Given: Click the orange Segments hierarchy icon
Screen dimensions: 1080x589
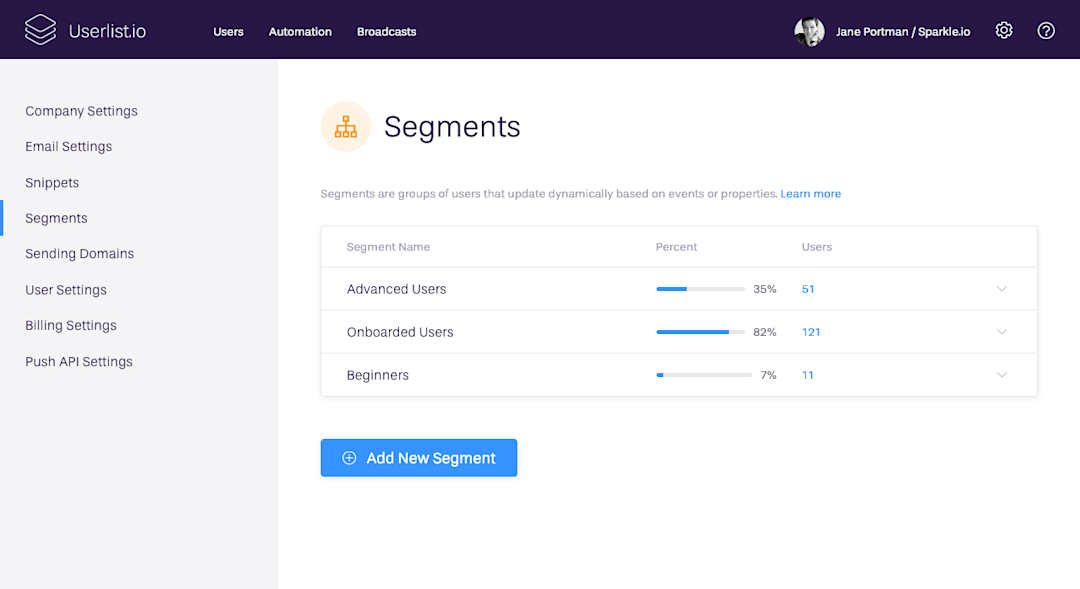Looking at the screenshot, I should (x=346, y=127).
